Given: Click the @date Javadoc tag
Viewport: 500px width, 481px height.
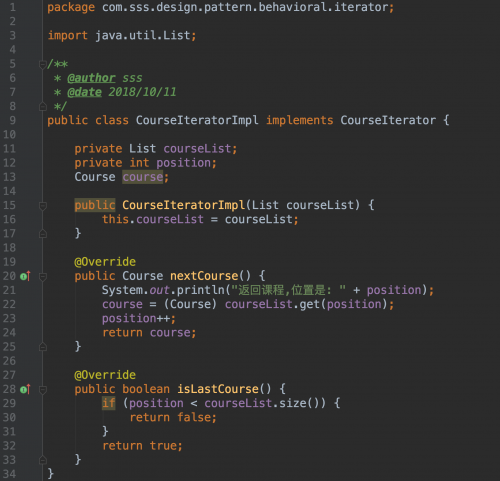Looking at the screenshot, I should 84,92.
